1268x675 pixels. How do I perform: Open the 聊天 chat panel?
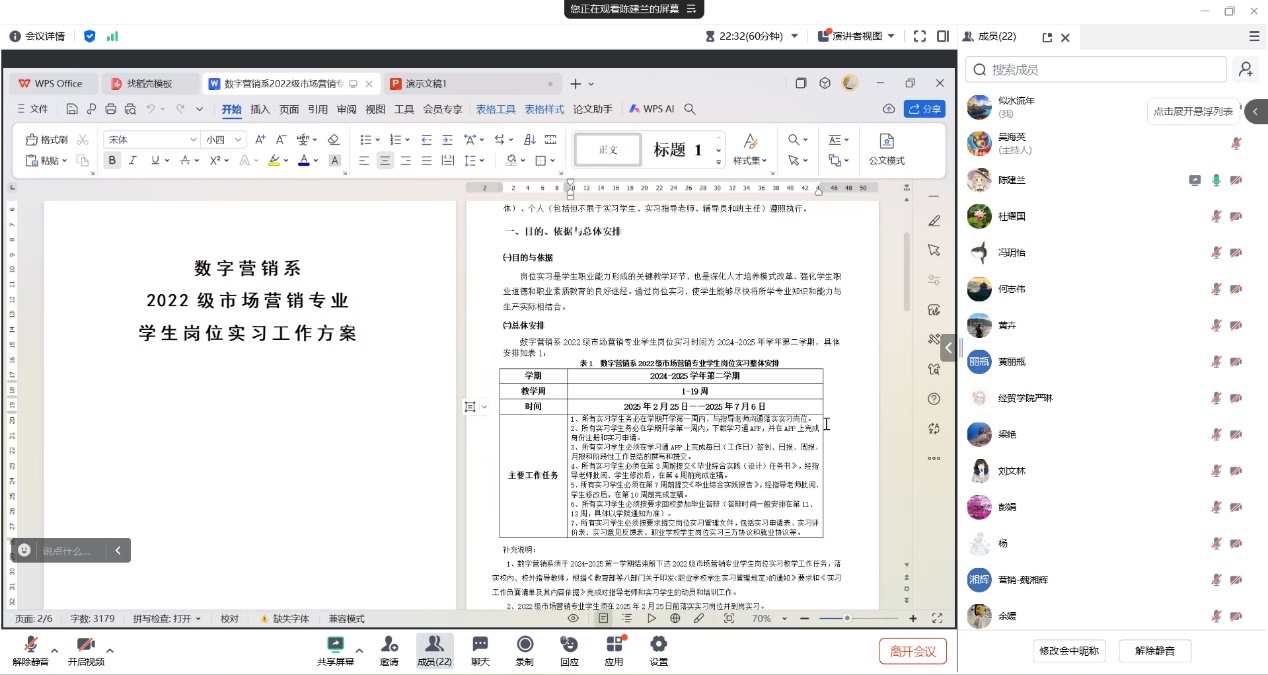tap(480, 649)
